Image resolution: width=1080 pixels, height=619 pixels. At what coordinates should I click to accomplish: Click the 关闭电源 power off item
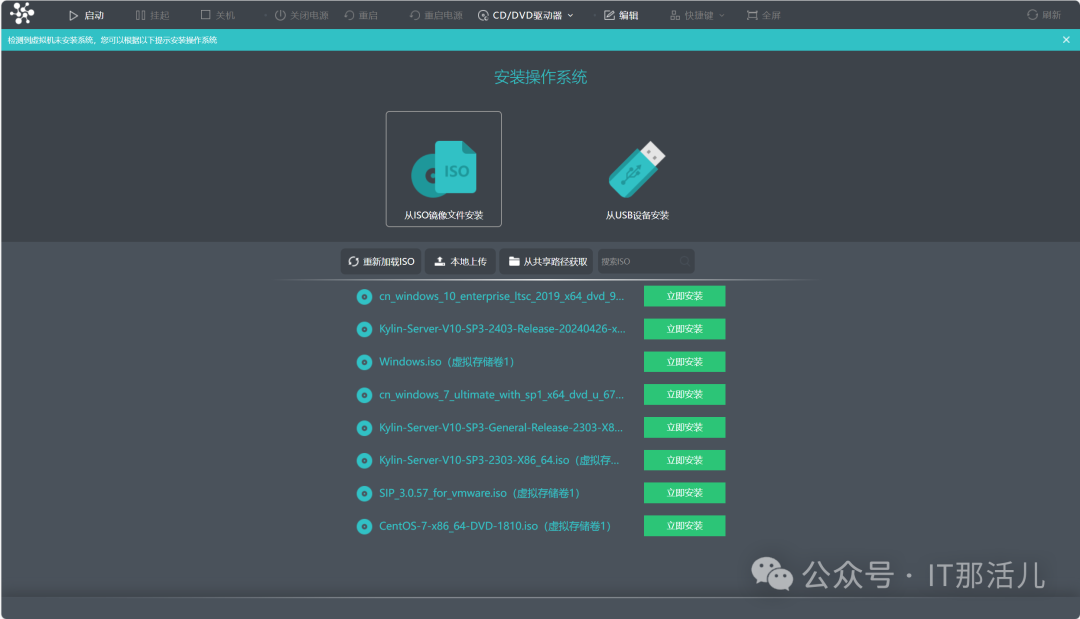point(302,15)
